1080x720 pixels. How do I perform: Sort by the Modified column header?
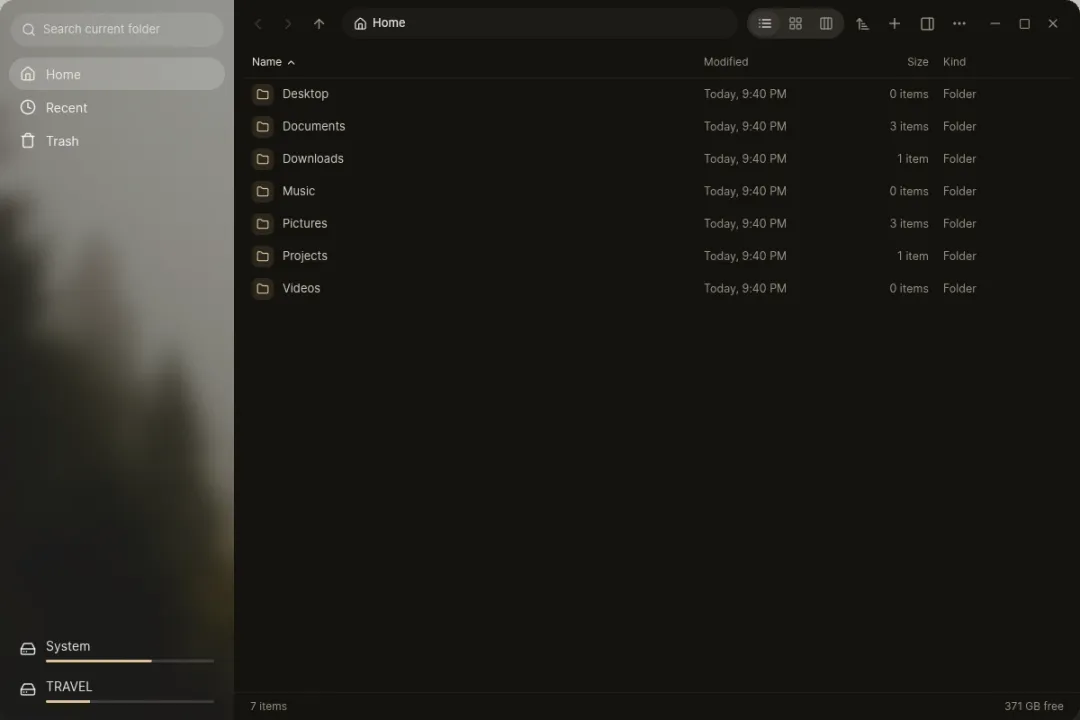[725, 62]
